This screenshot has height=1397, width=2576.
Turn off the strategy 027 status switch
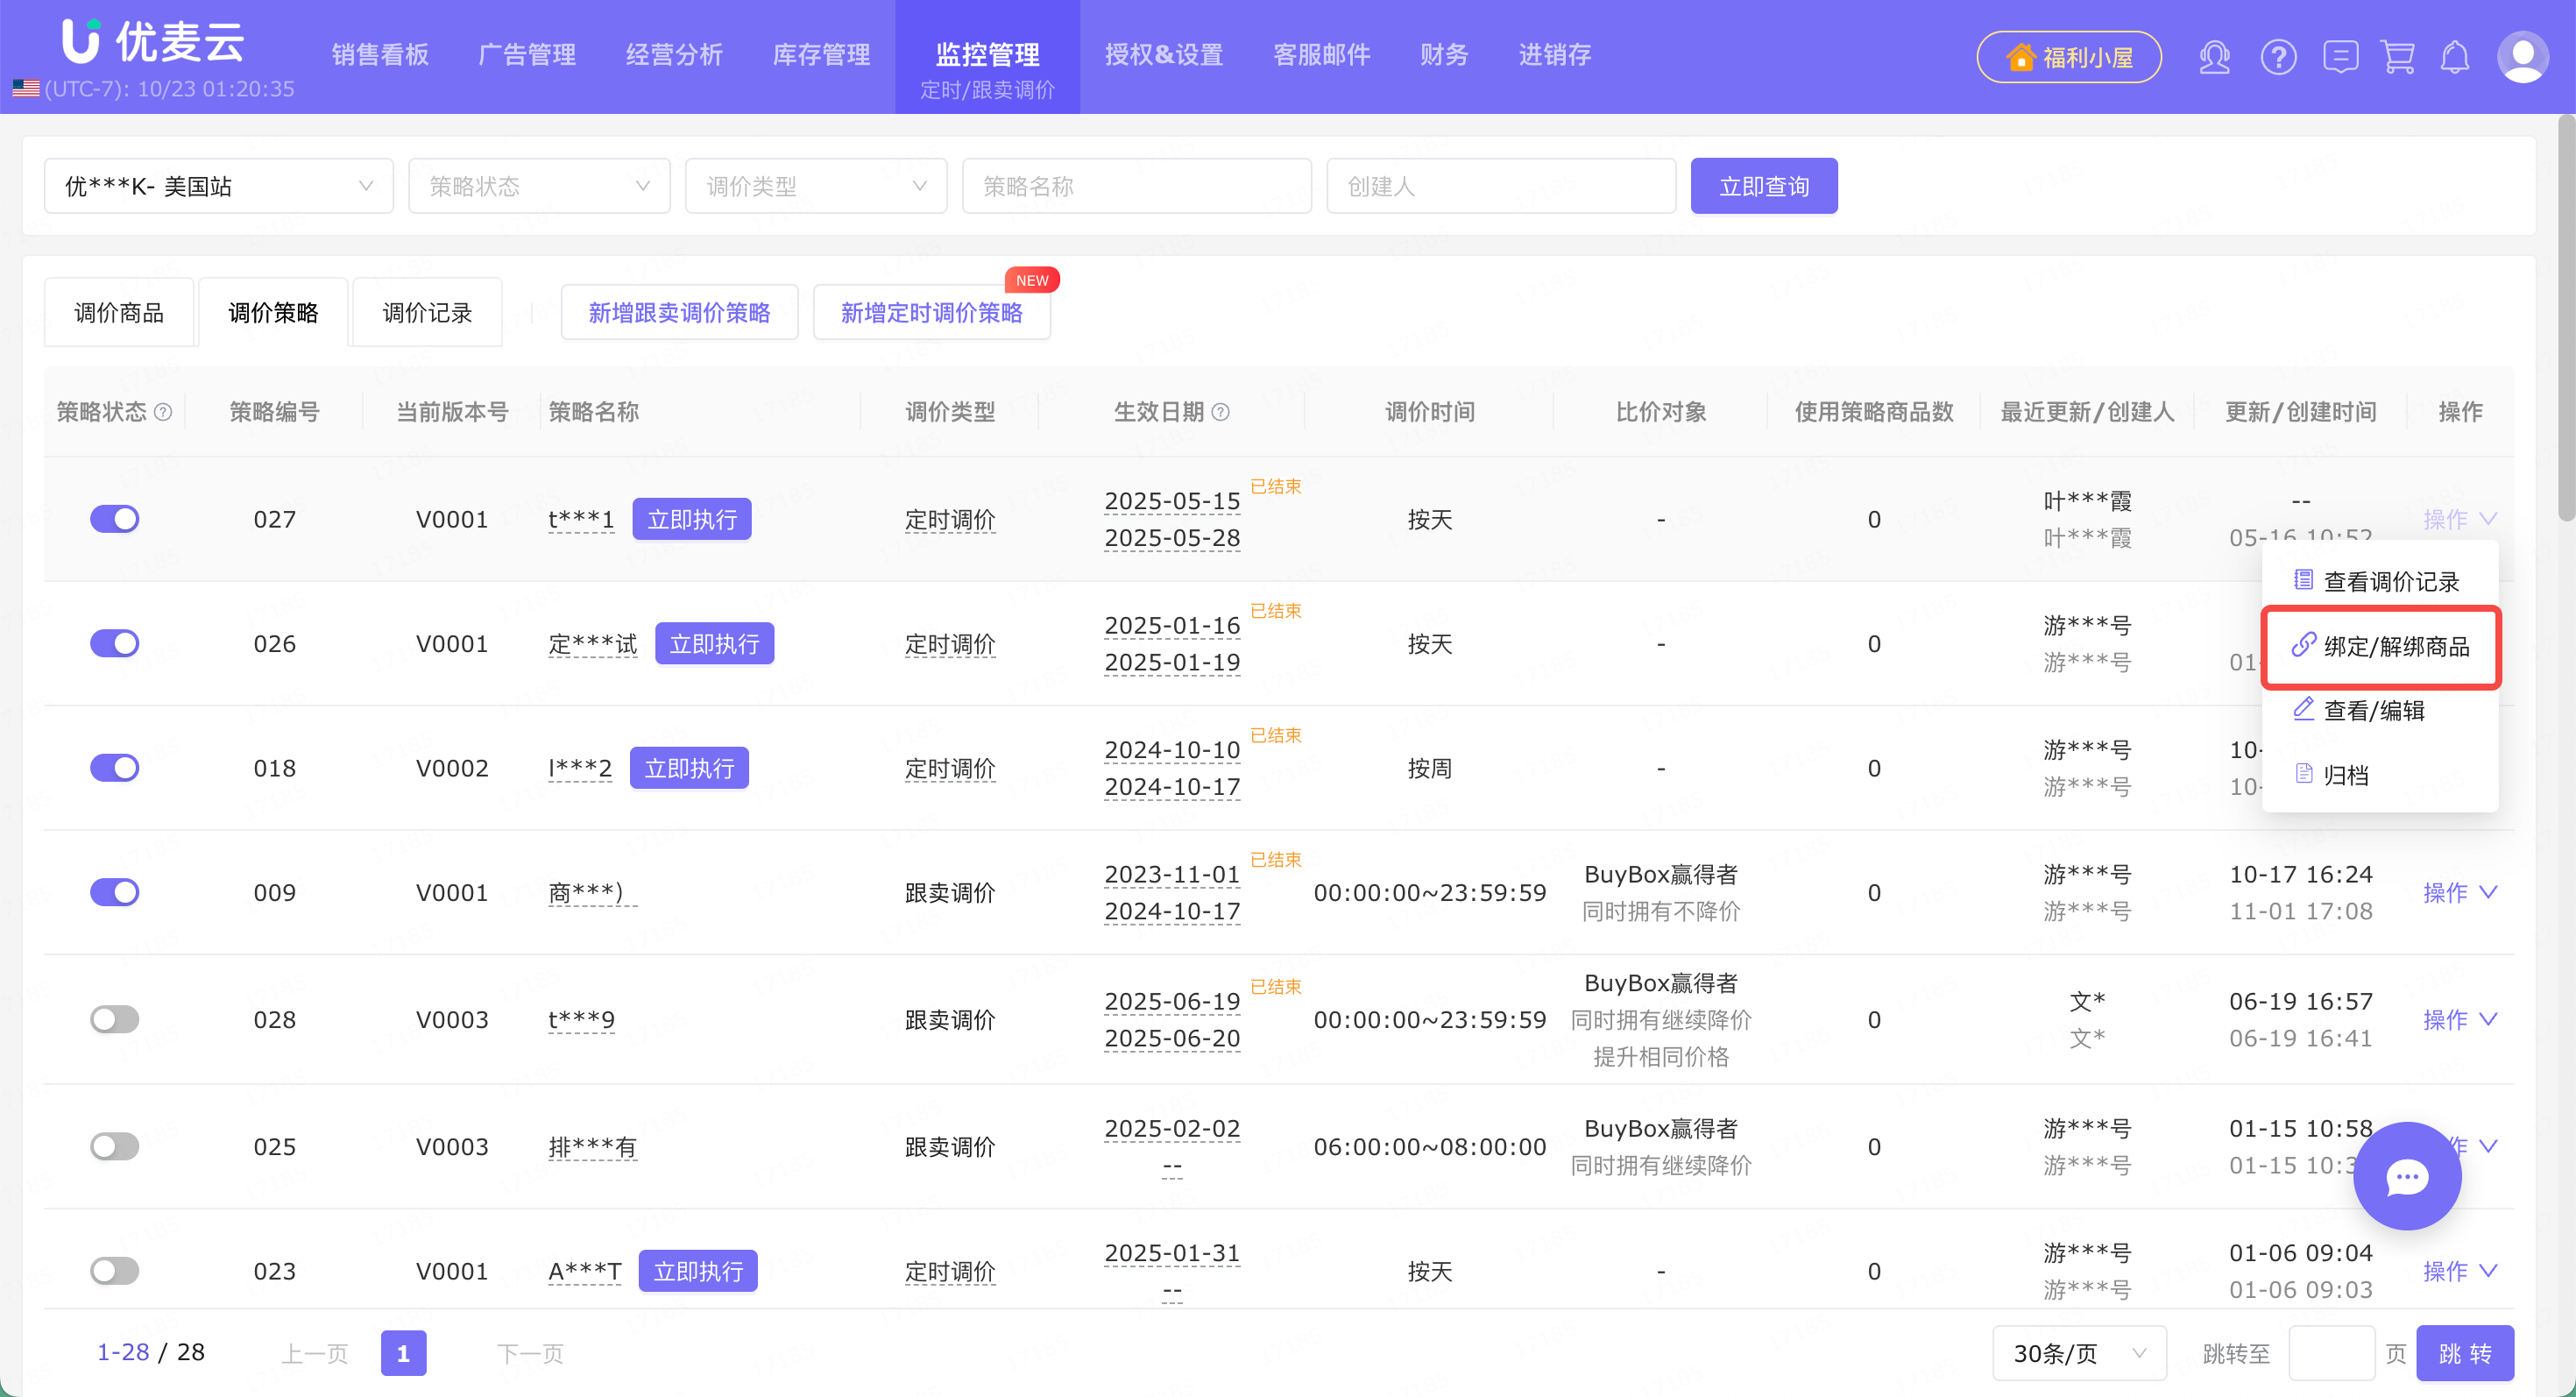point(115,519)
